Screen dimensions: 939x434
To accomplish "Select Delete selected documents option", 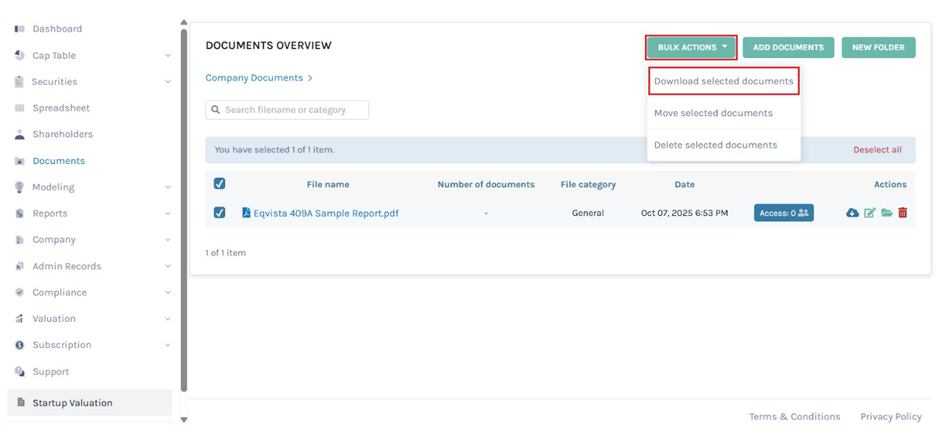I will pos(715,145).
